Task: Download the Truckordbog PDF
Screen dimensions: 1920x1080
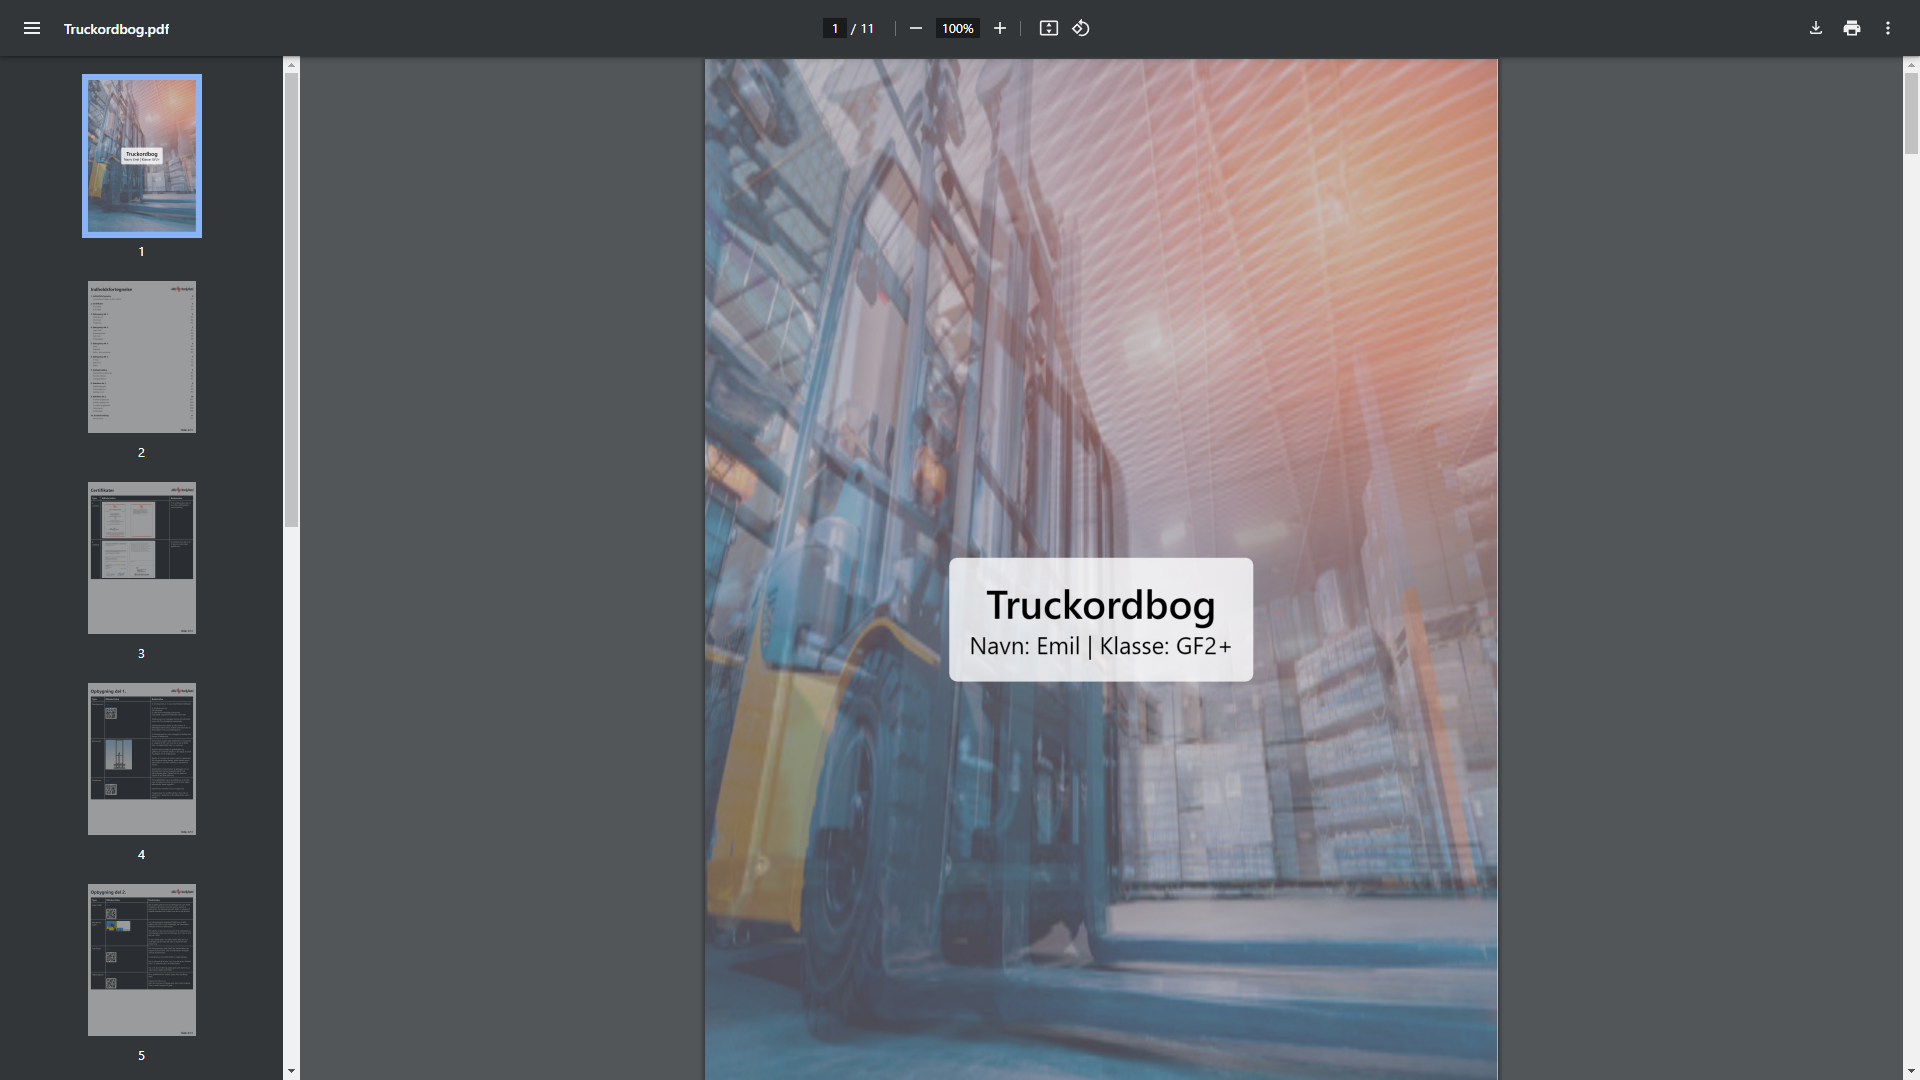Action: [1816, 28]
